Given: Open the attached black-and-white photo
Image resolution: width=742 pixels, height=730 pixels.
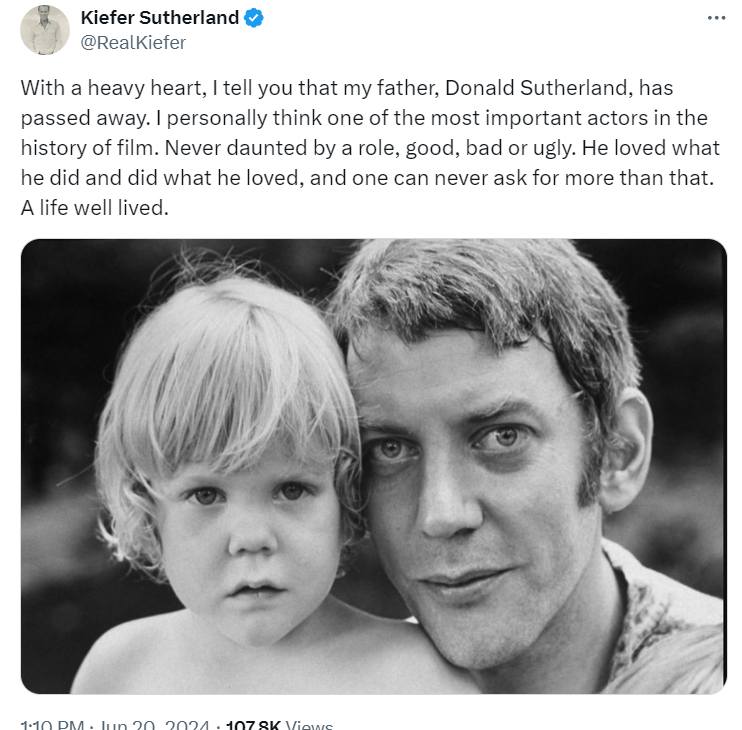Looking at the screenshot, I should point(373,466).
